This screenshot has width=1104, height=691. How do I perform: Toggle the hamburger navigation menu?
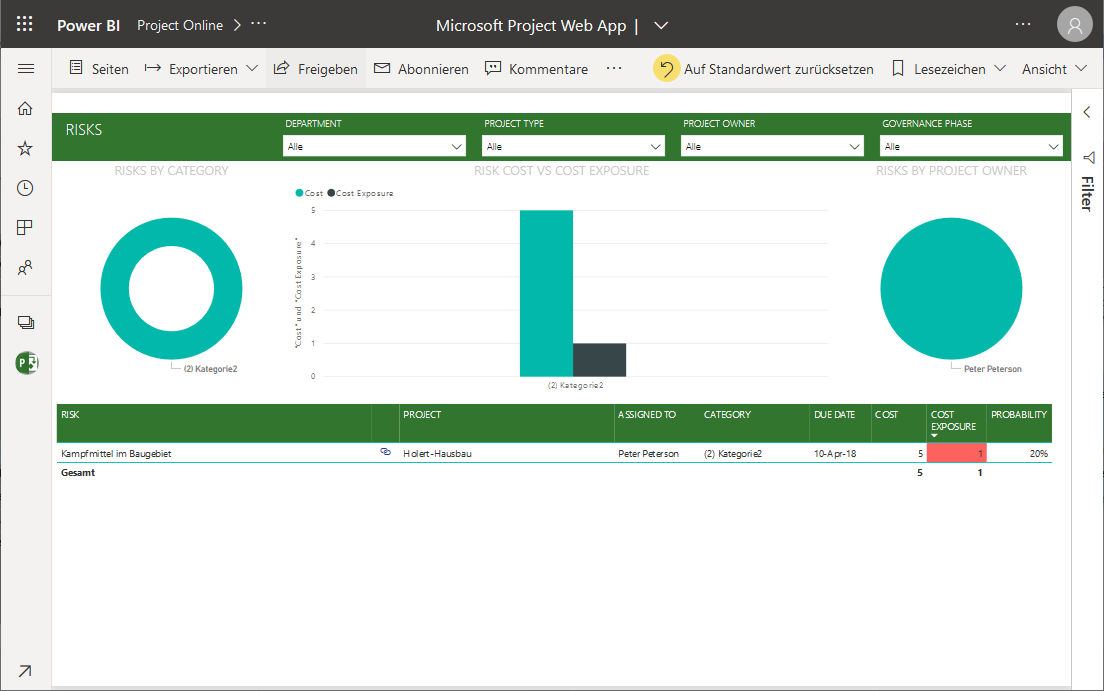coord(25,68)
